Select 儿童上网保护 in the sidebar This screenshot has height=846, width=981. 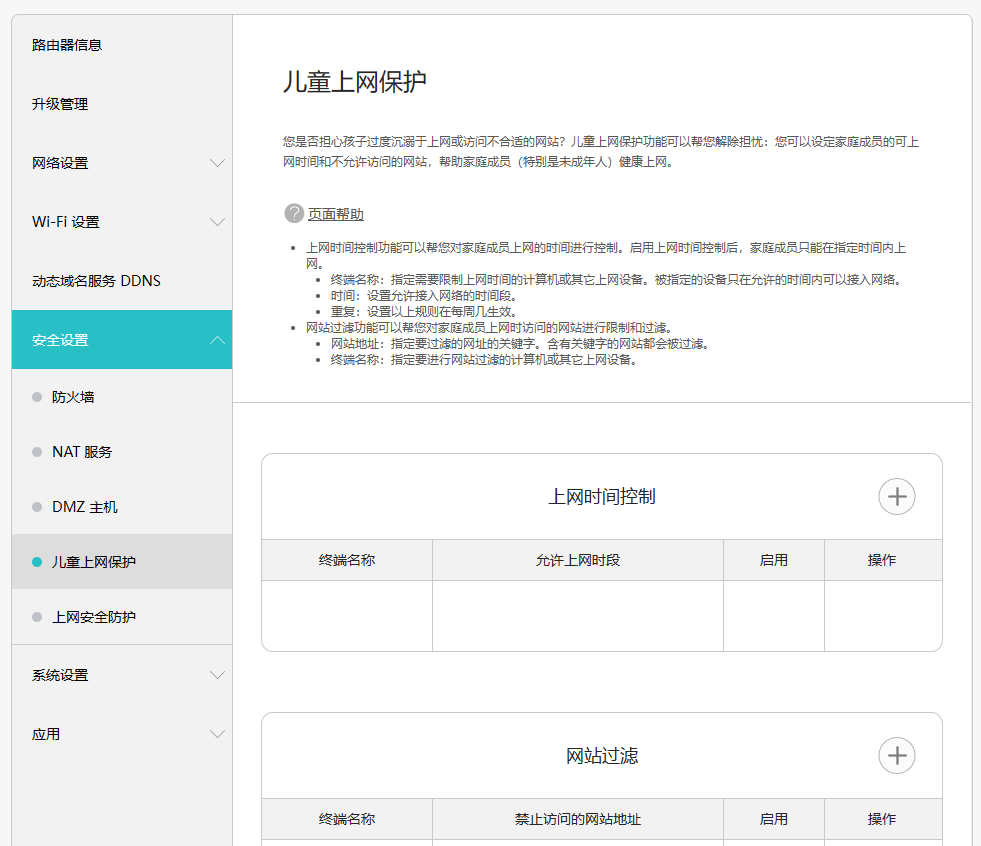[94, 562]
